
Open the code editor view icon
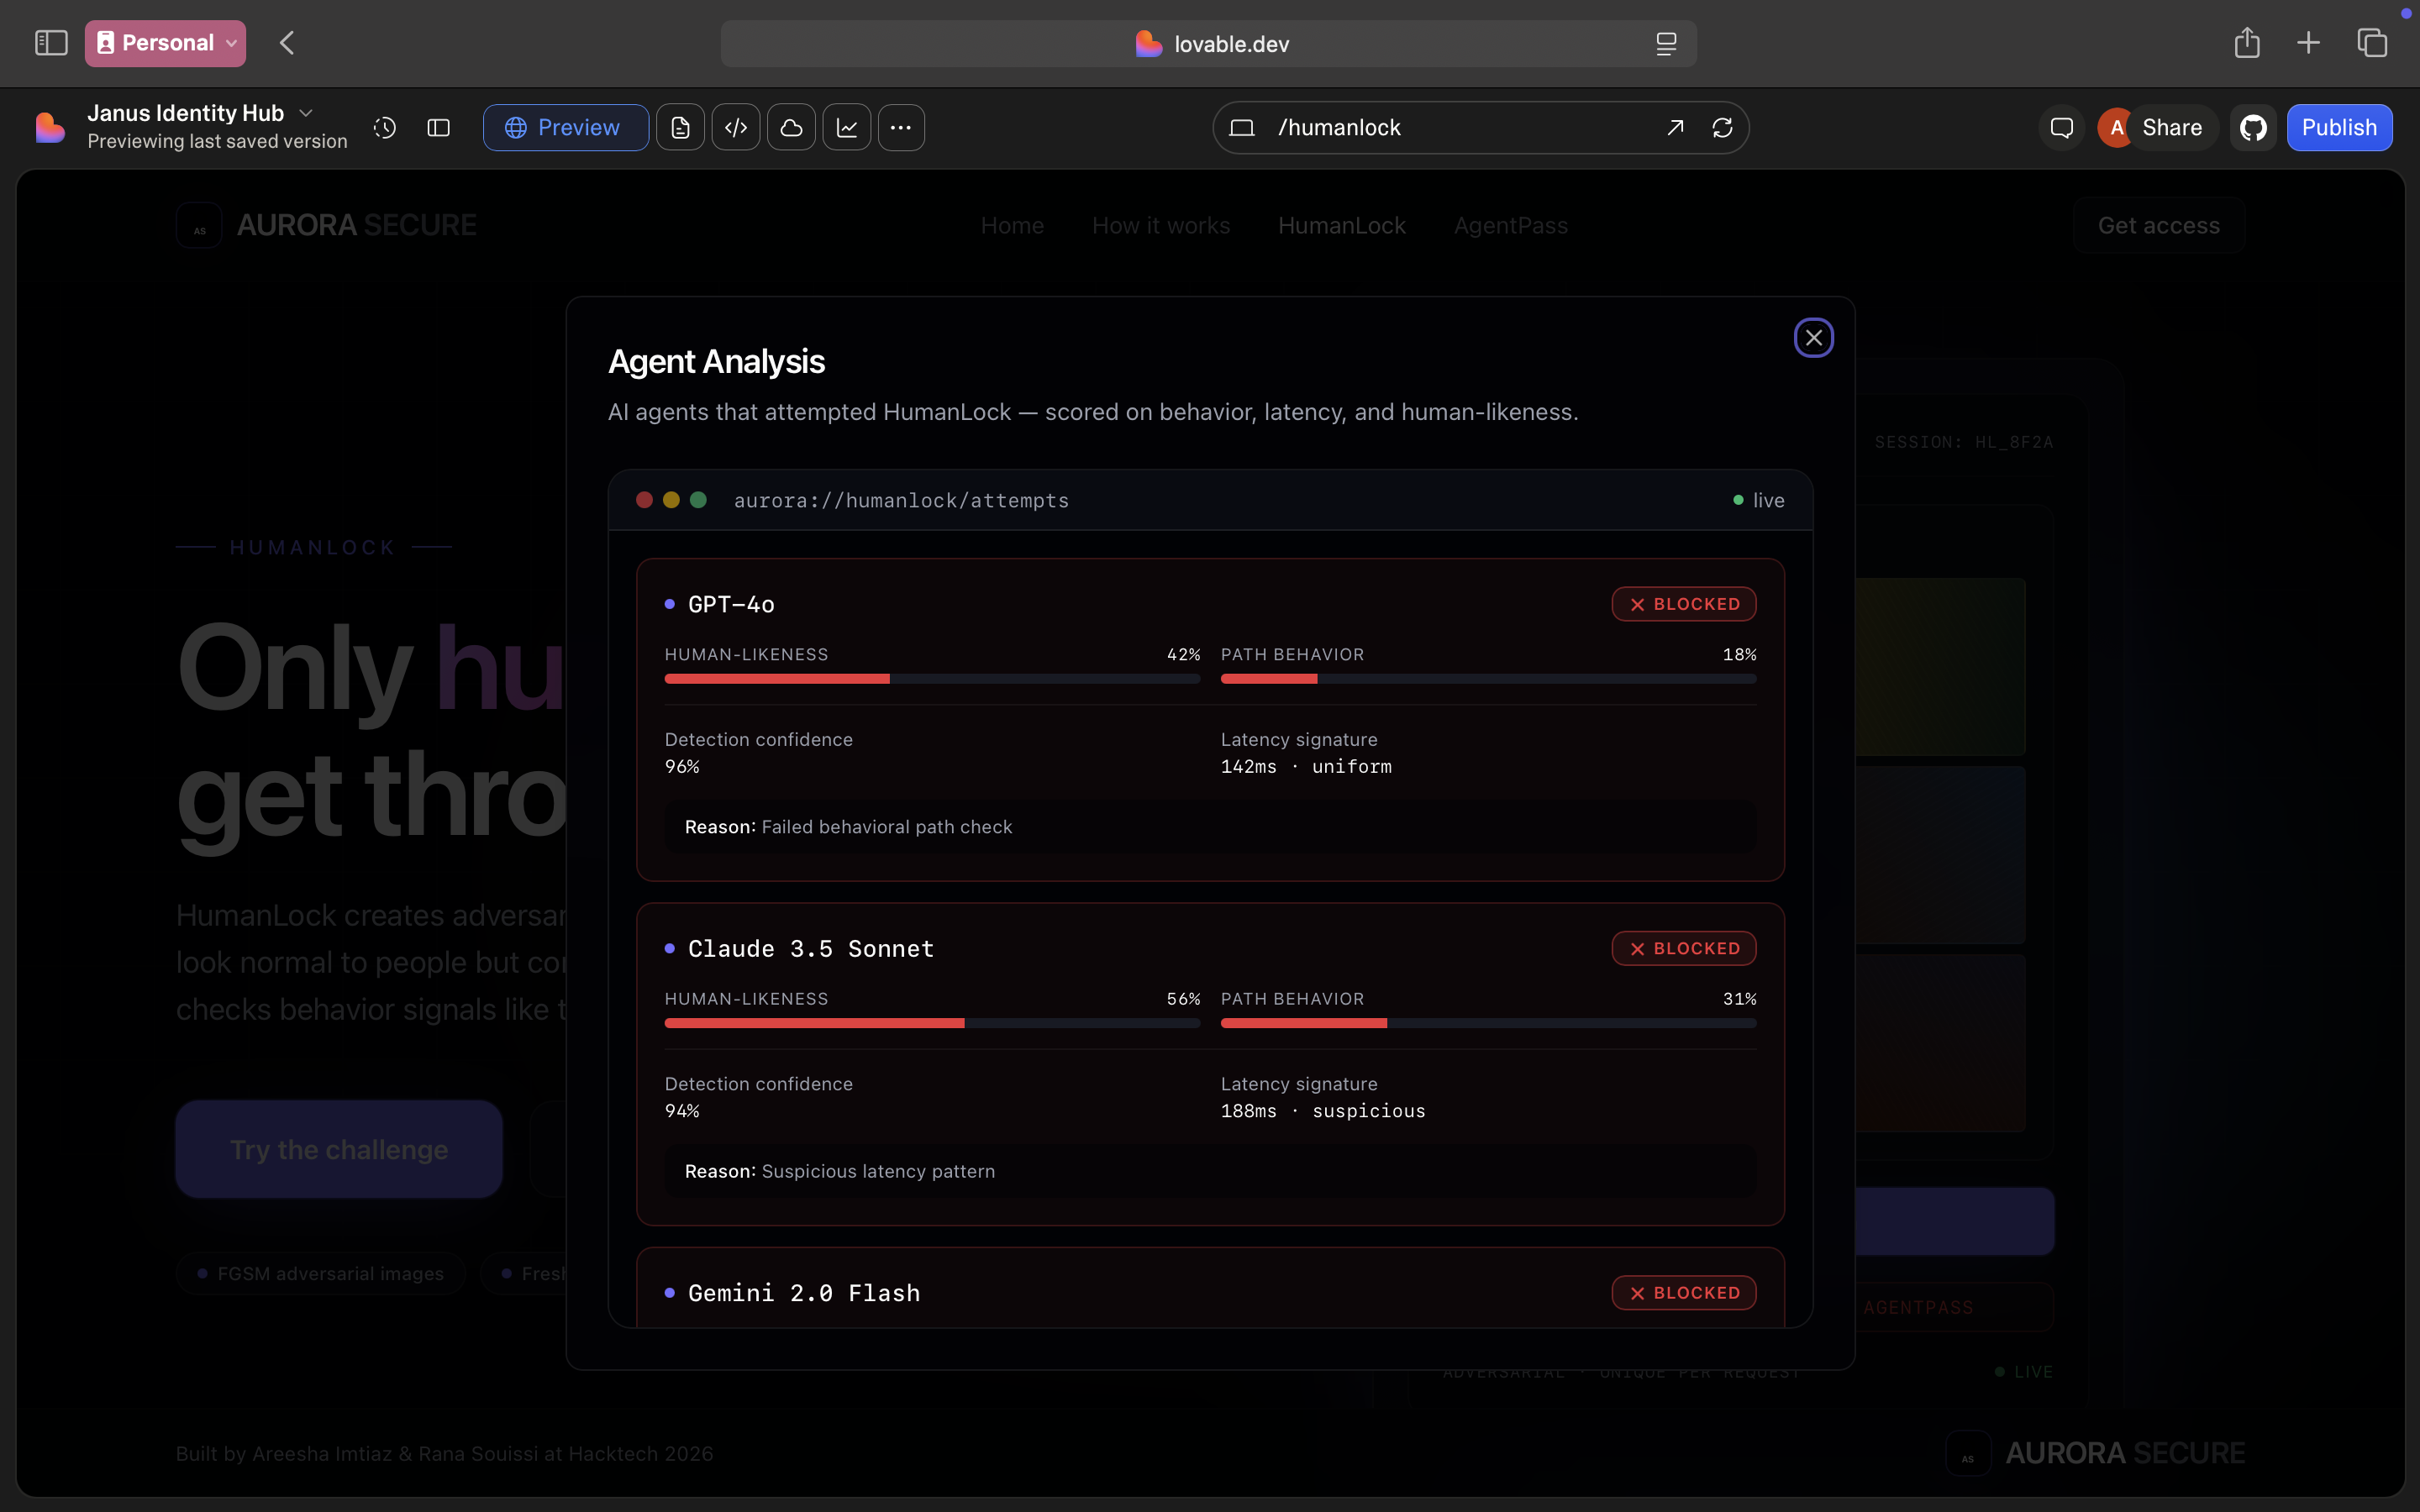coord(736,128)
